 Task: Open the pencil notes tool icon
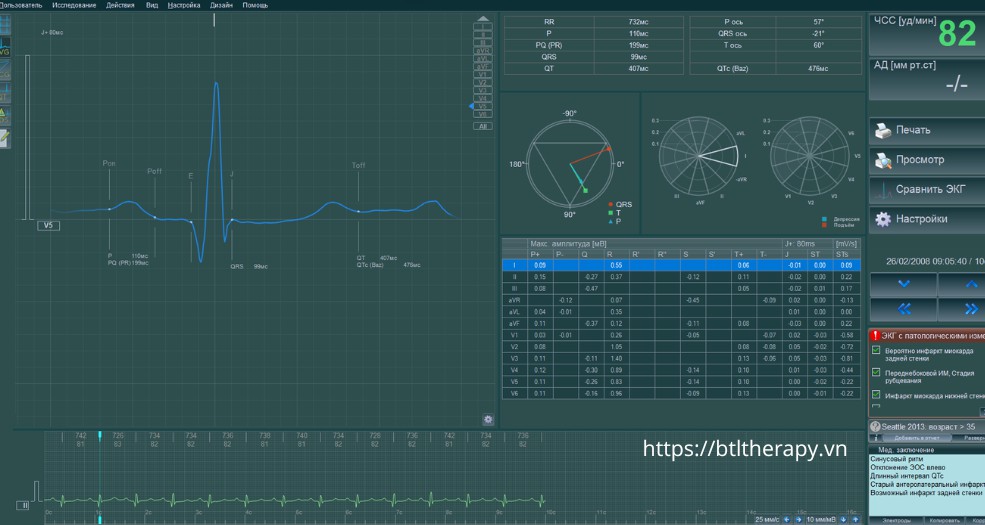coord(4,138)
